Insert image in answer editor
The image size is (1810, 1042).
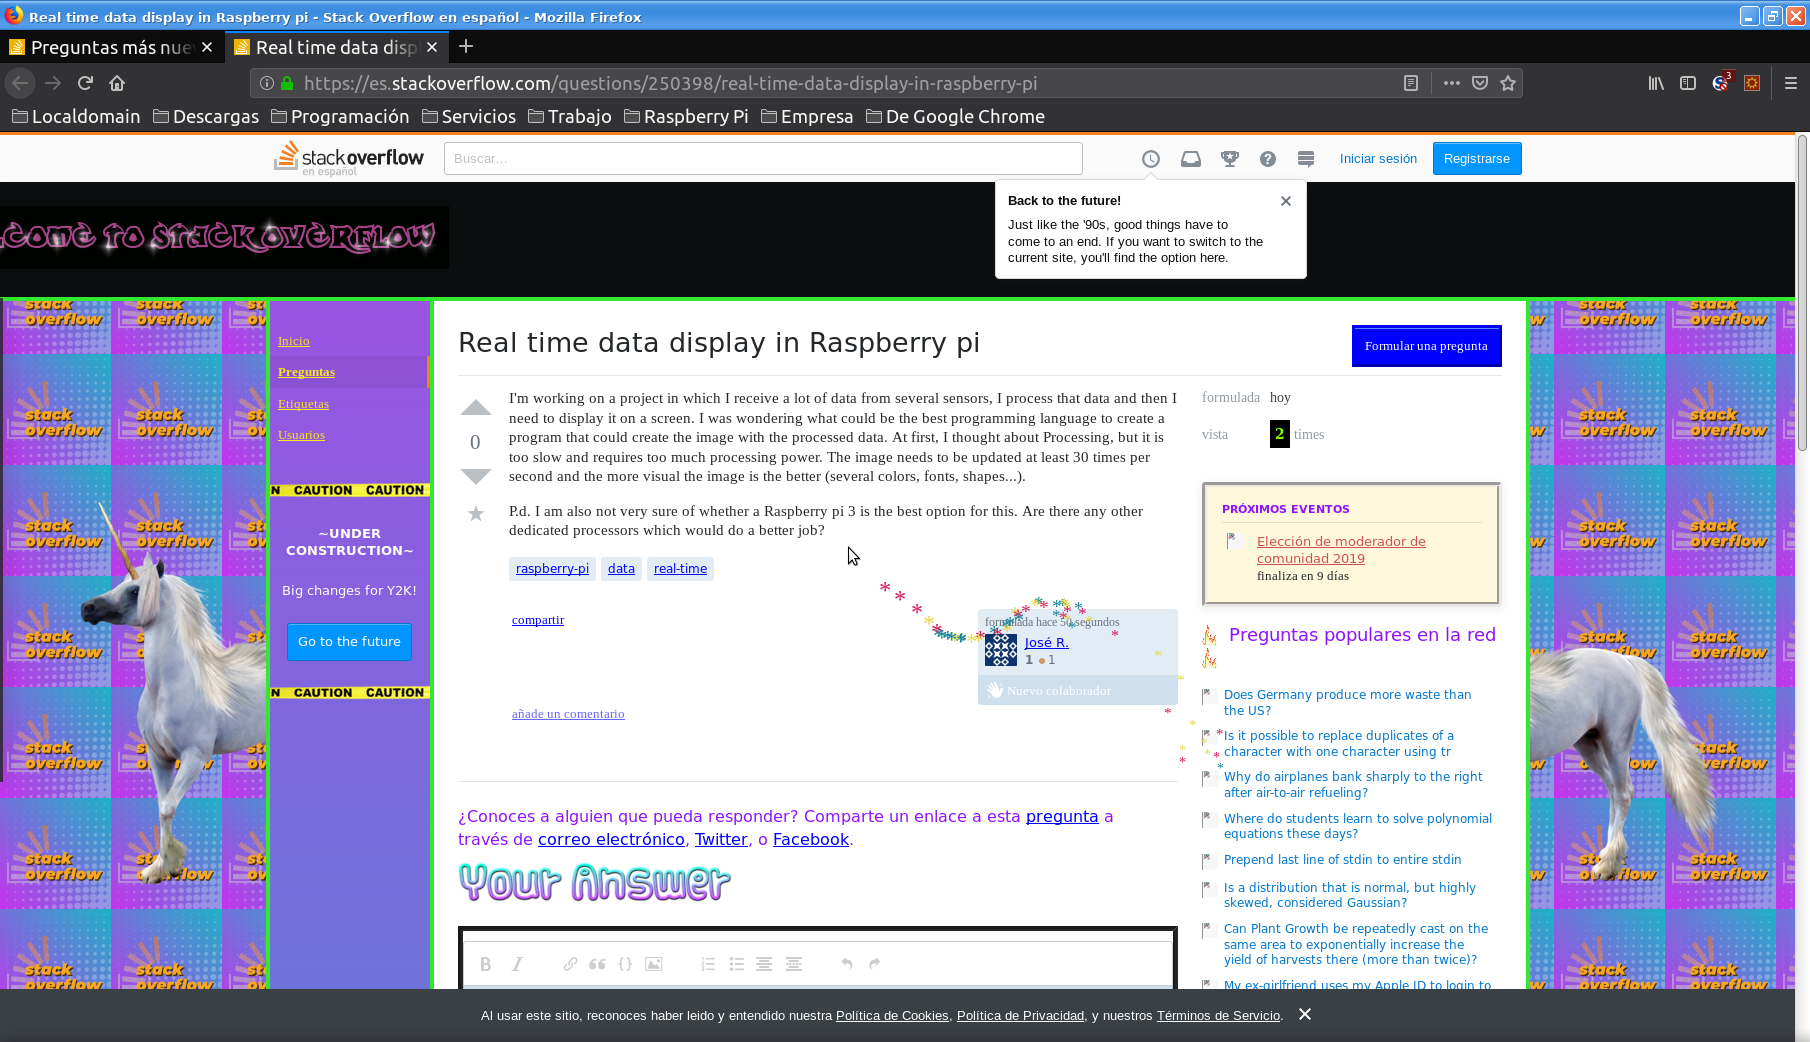tap(654, 964)
